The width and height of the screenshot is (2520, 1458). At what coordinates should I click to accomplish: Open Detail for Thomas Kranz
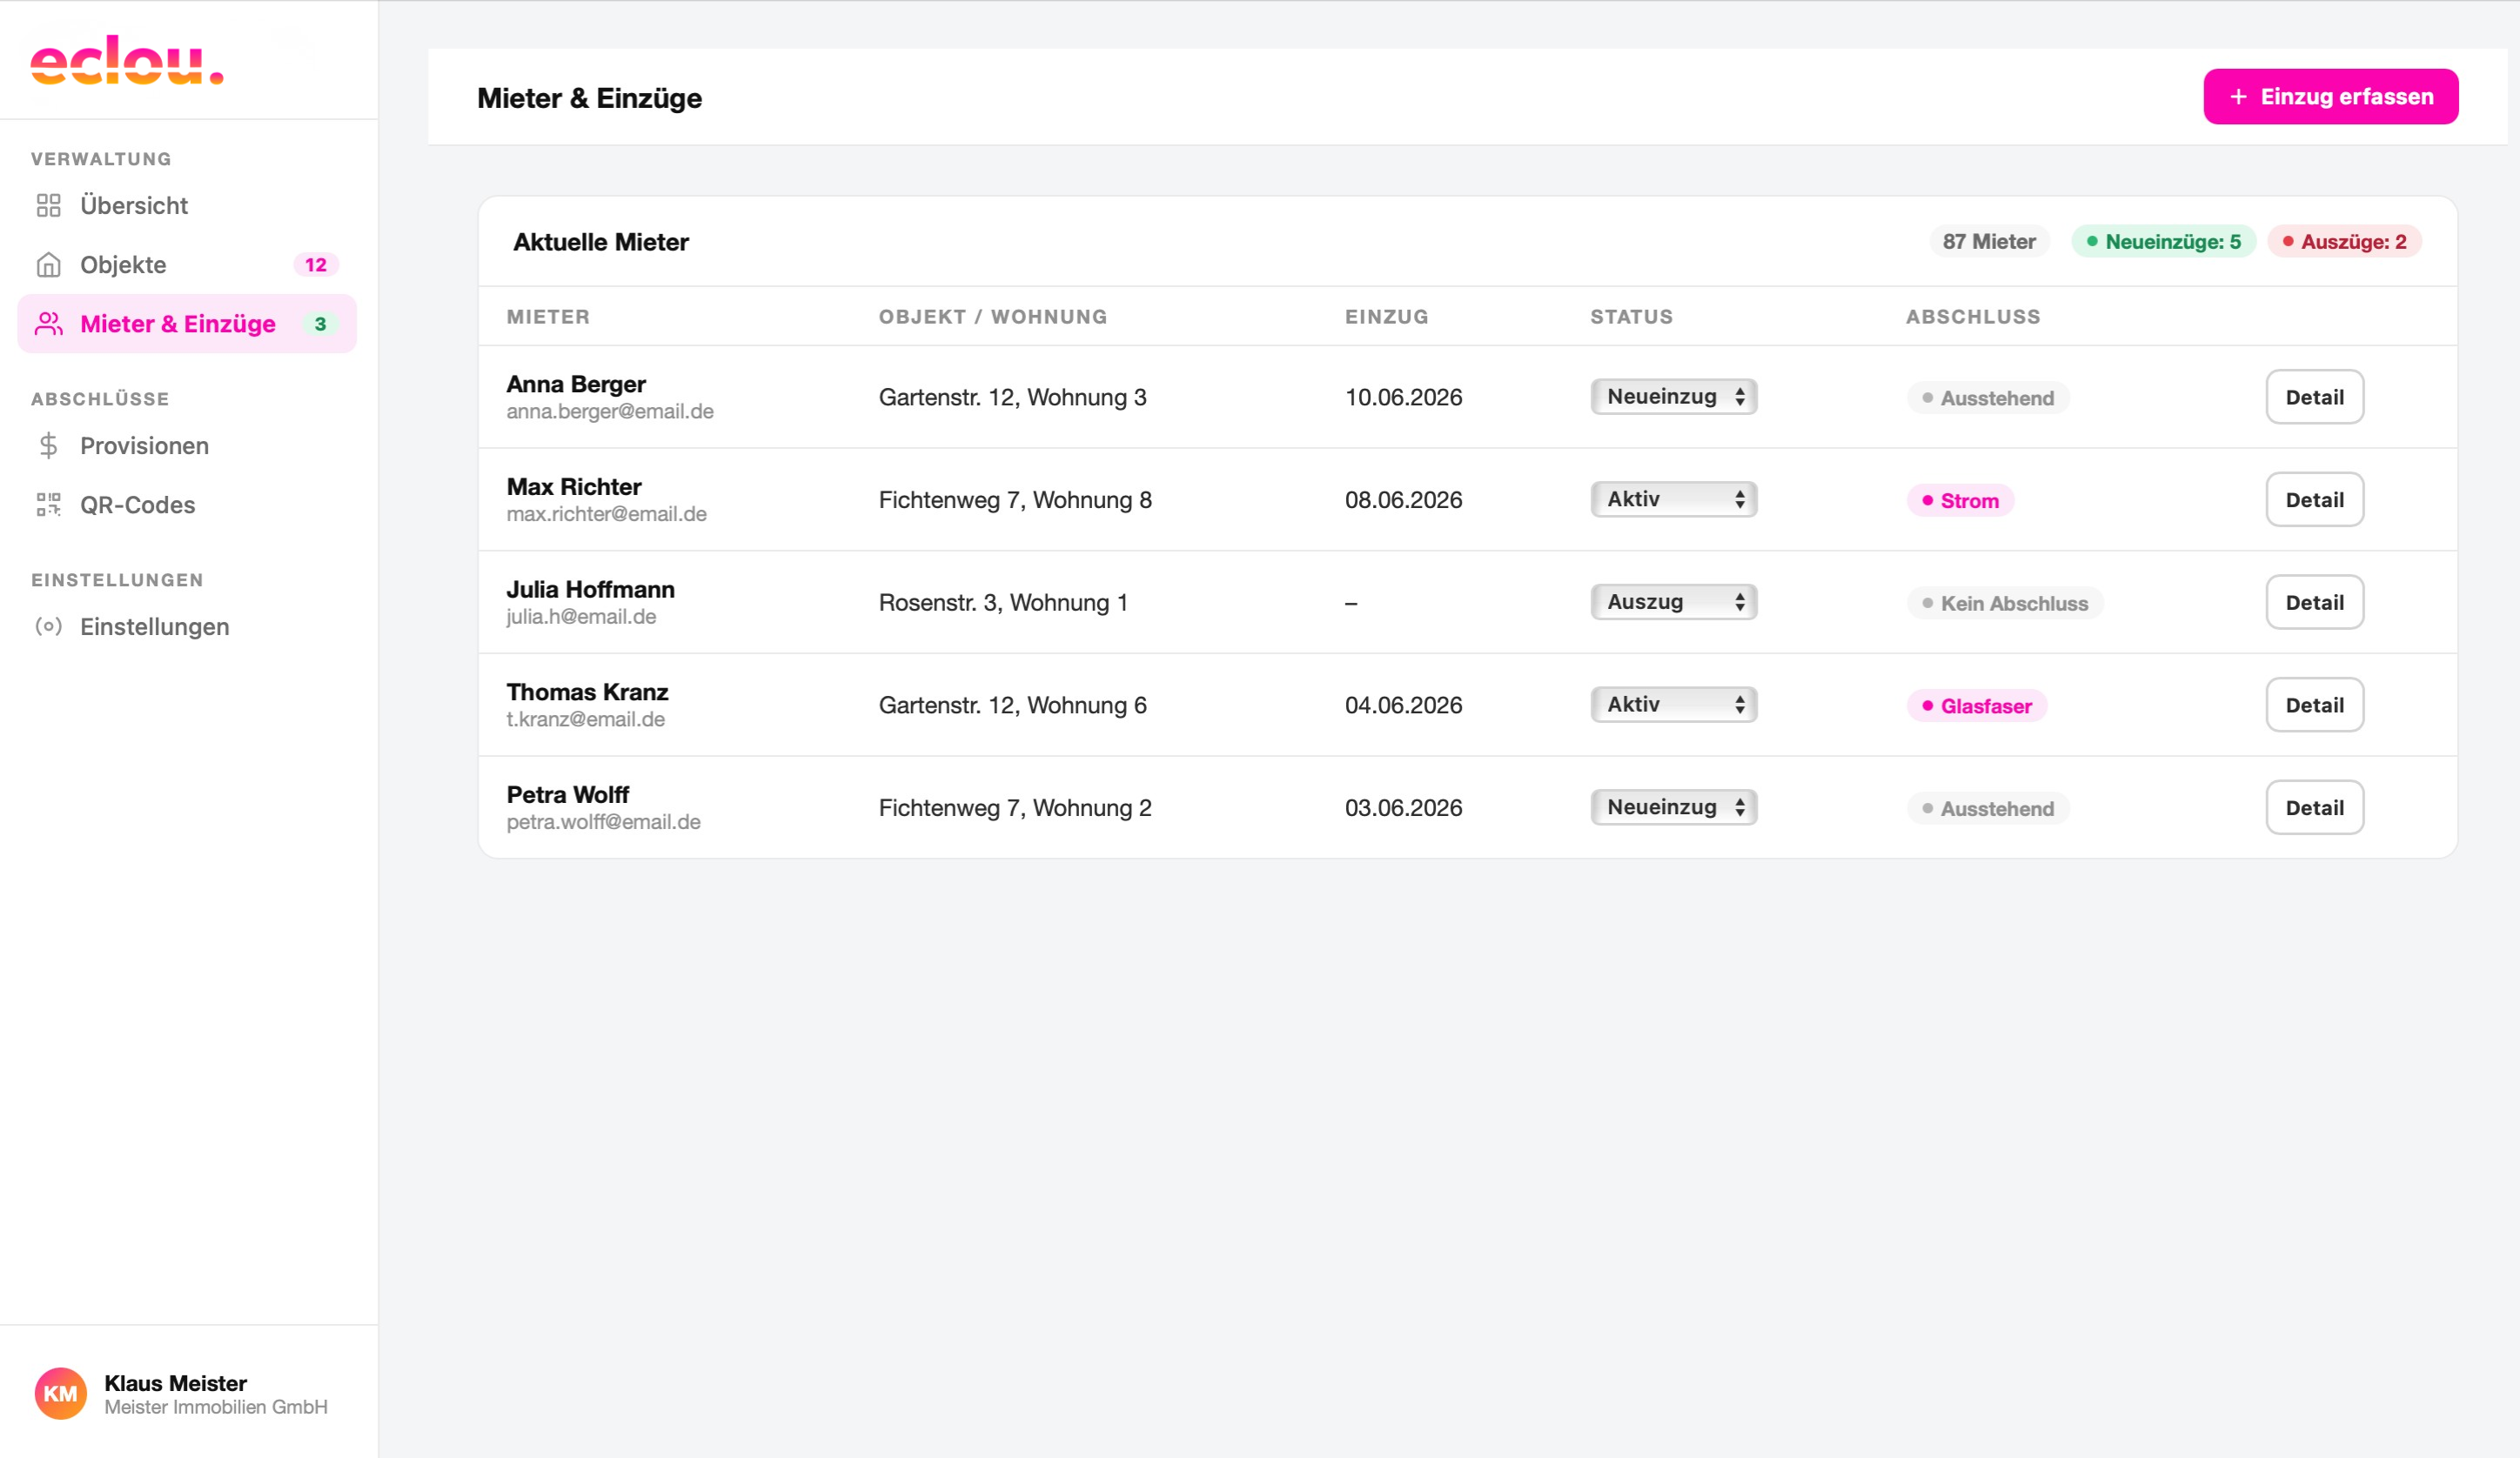2314,705
